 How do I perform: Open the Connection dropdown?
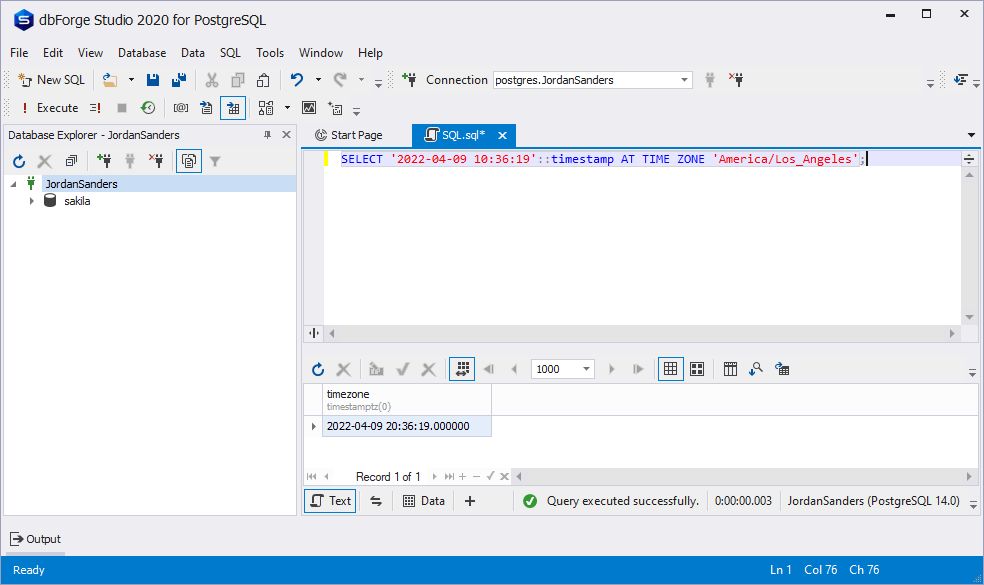683,80
